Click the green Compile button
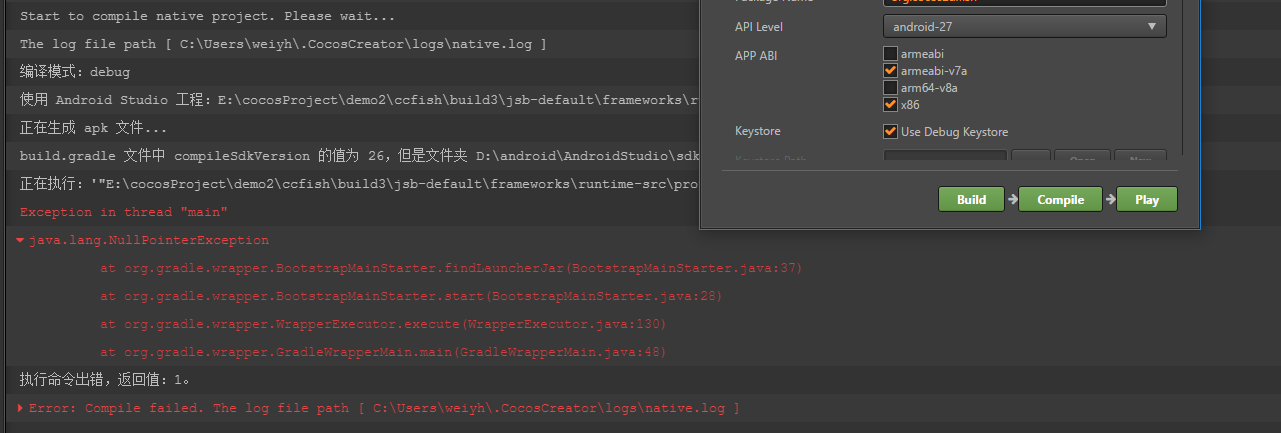The image size is (1281, 433). point(1060,199)
